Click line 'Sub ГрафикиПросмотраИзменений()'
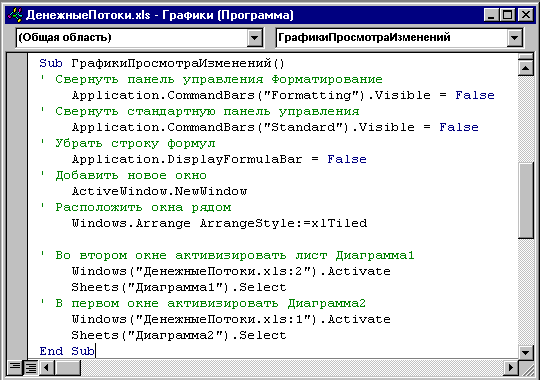The height and width of the screenshot is (384, 541). [x=162, y=63]
